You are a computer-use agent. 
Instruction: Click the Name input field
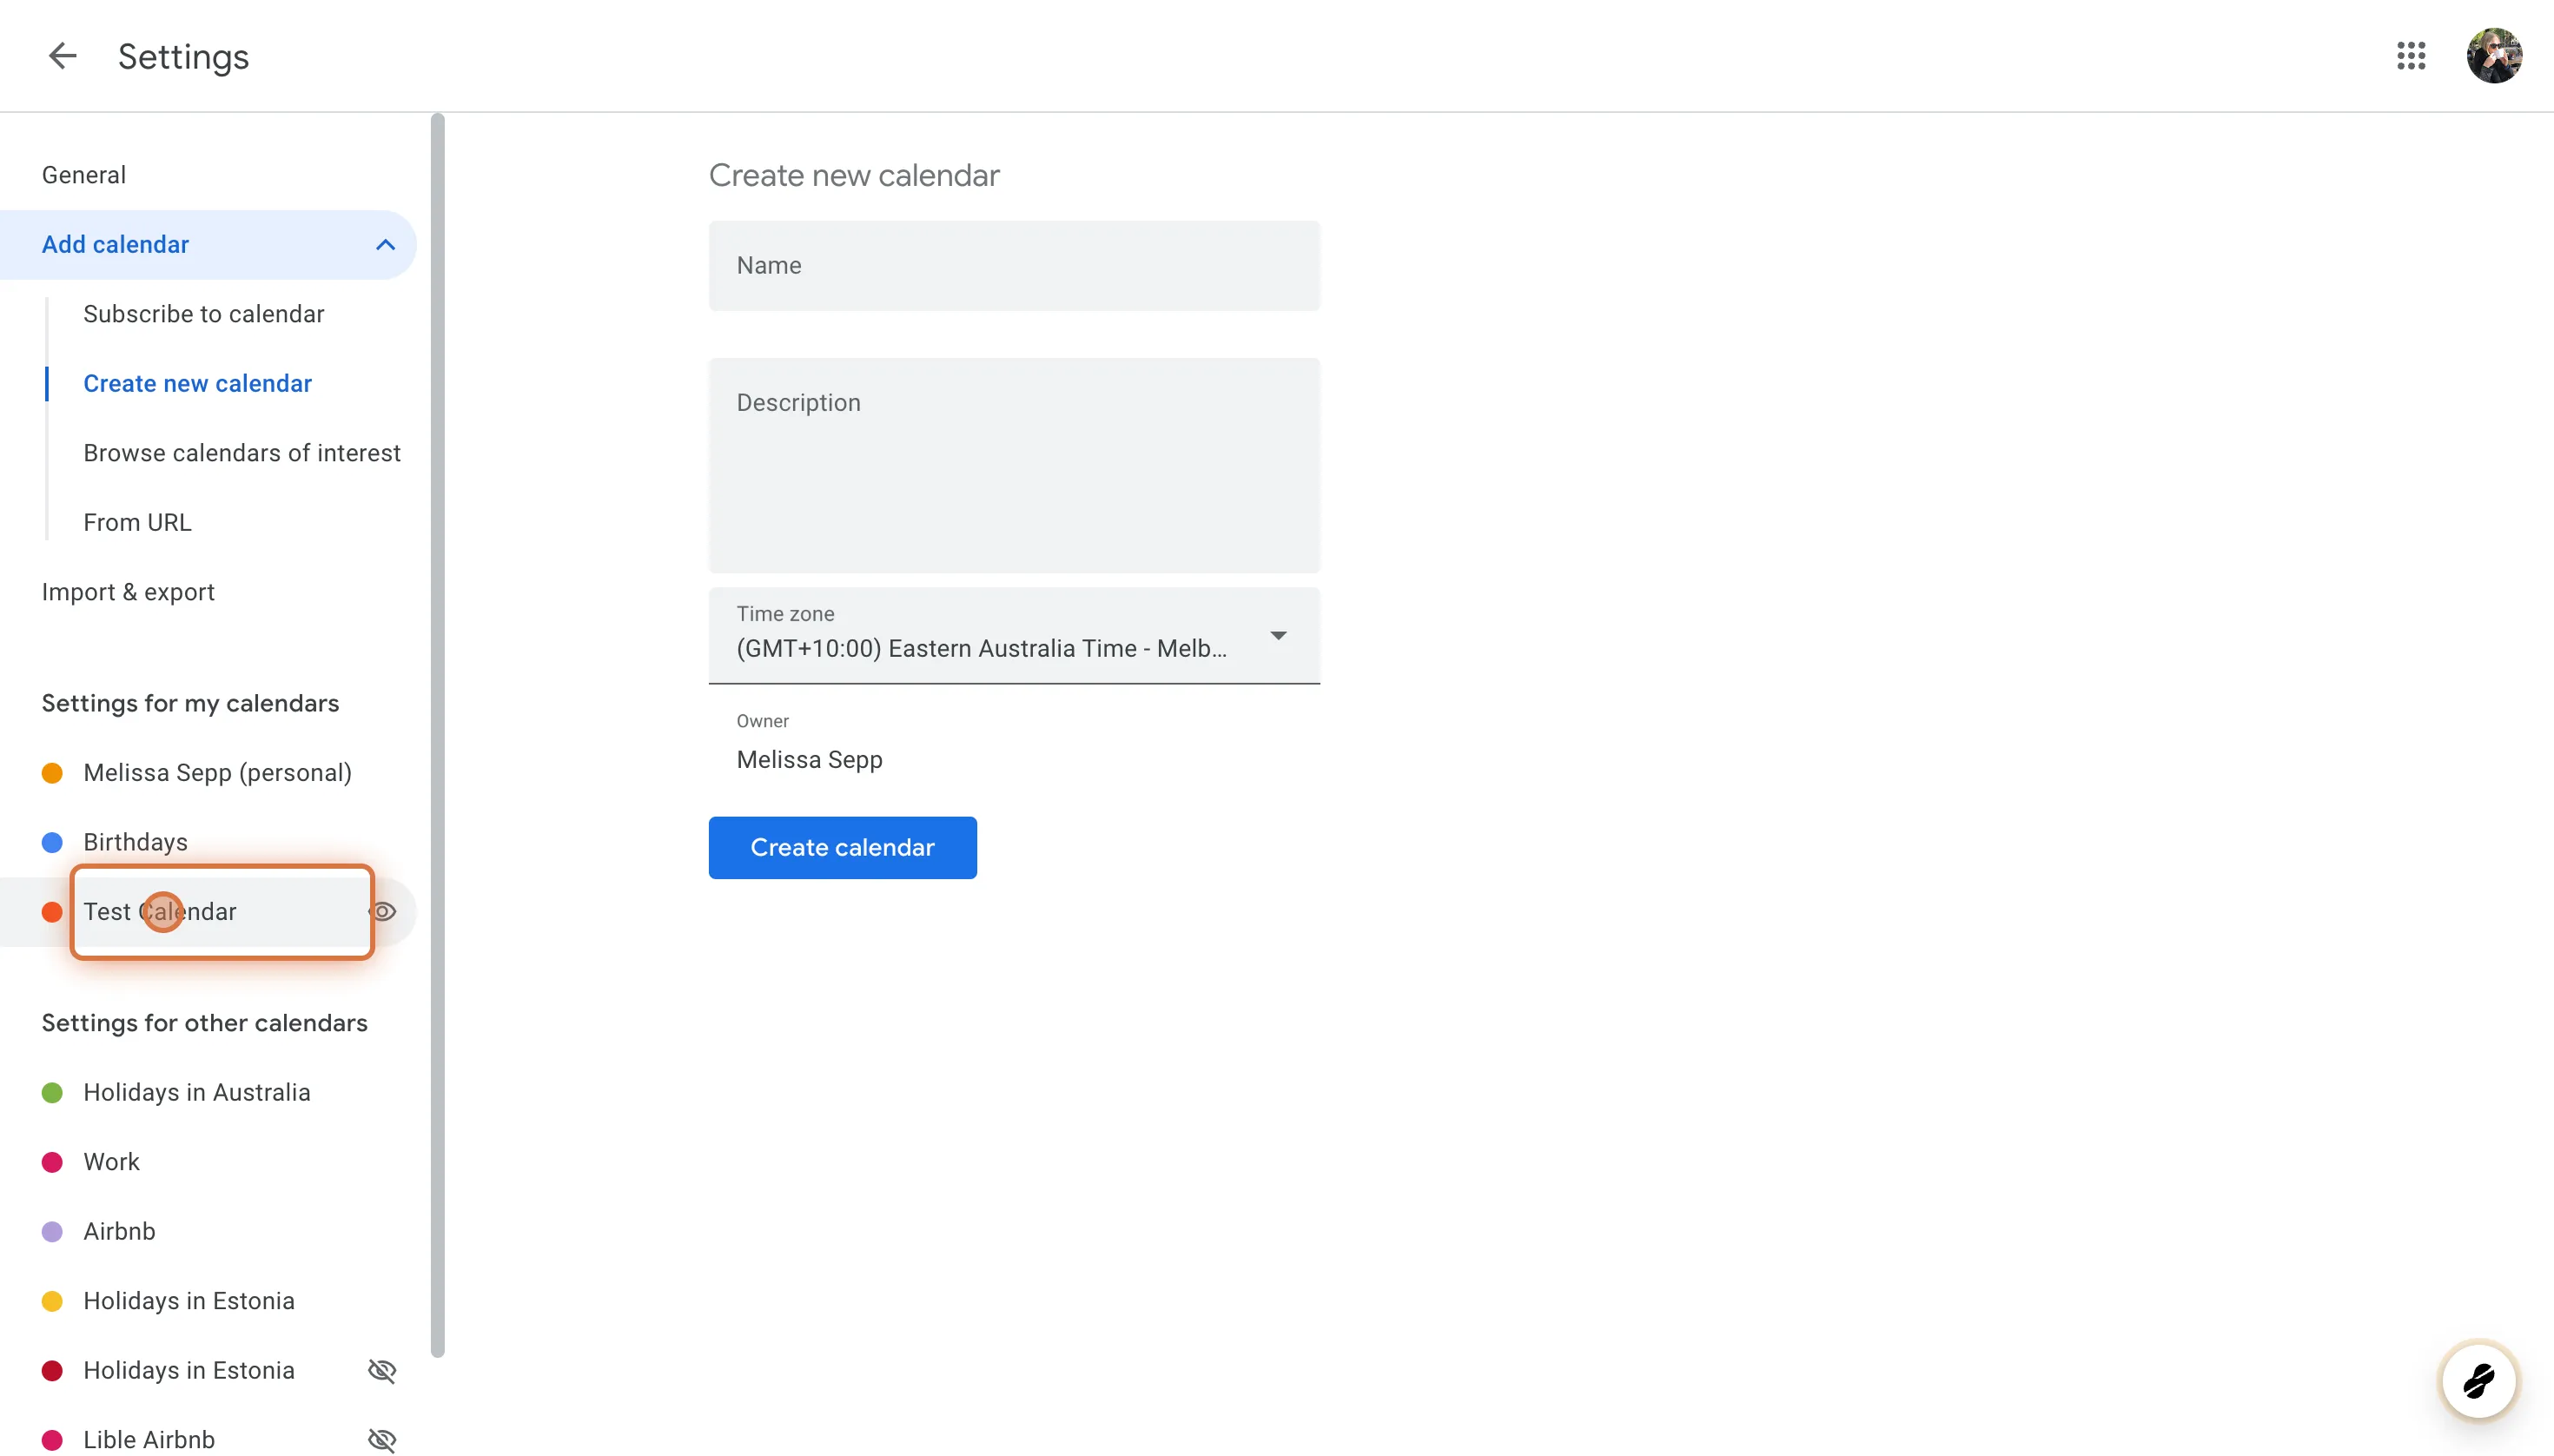click(1014, 266)
